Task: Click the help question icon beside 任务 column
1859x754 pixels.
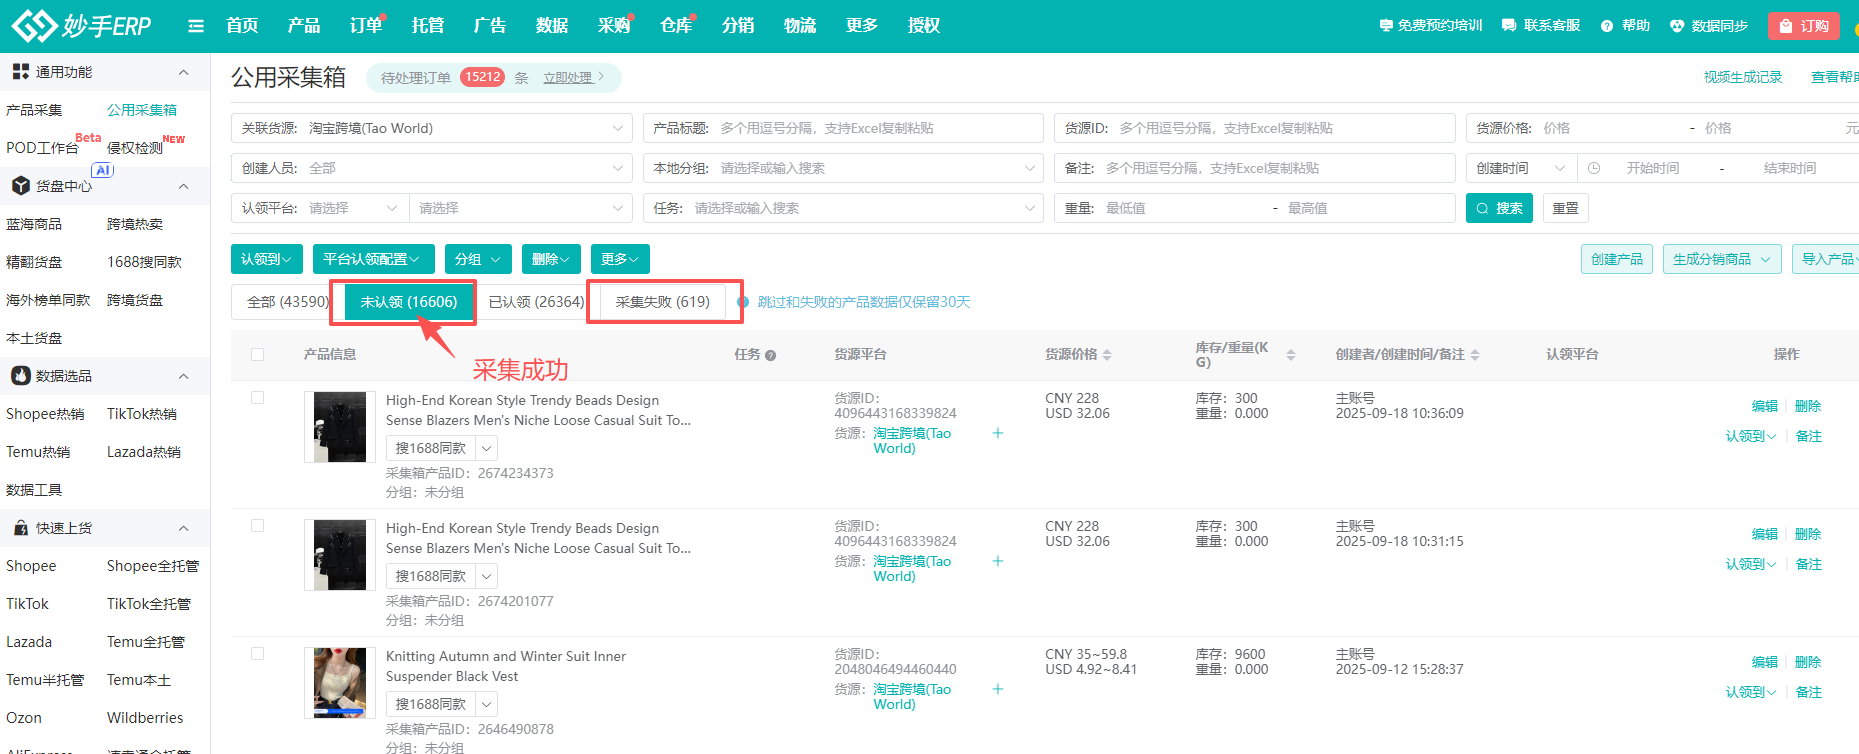Action: [x=770, y=355]
